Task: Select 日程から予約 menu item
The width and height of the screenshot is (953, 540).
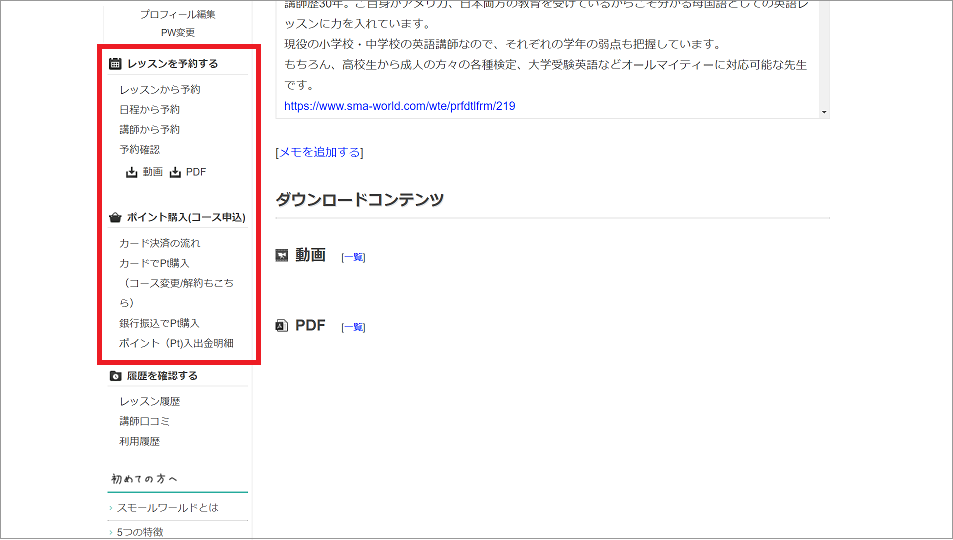Action: tap(150, 109)
